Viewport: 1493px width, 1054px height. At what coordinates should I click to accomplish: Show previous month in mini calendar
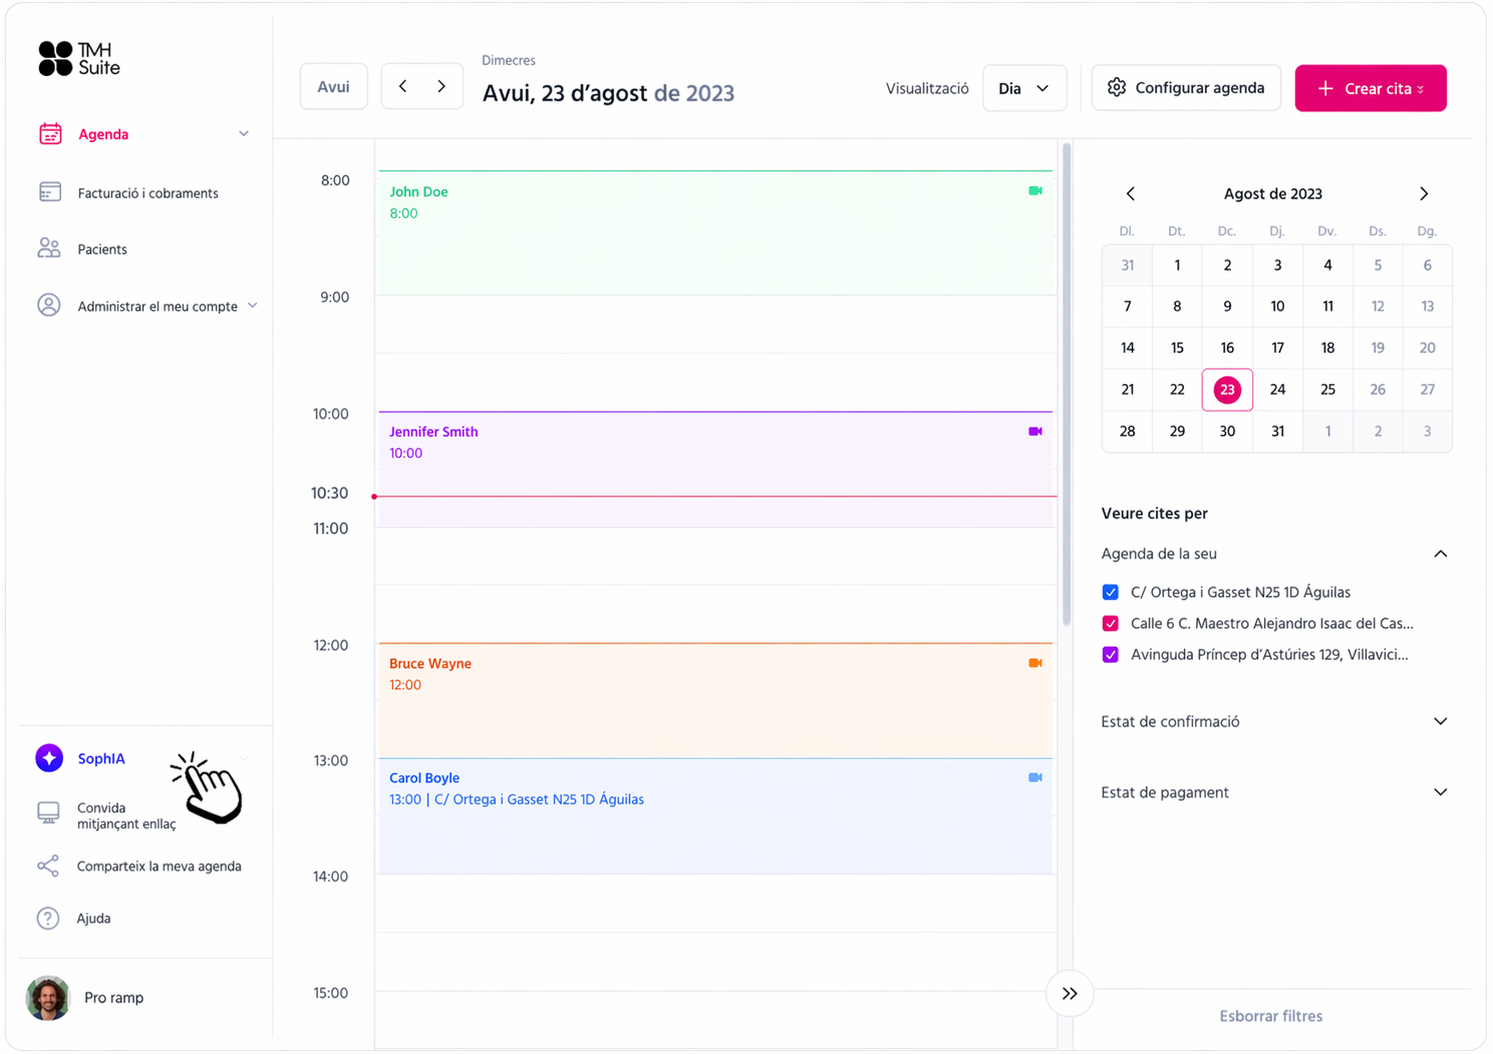1131,194
